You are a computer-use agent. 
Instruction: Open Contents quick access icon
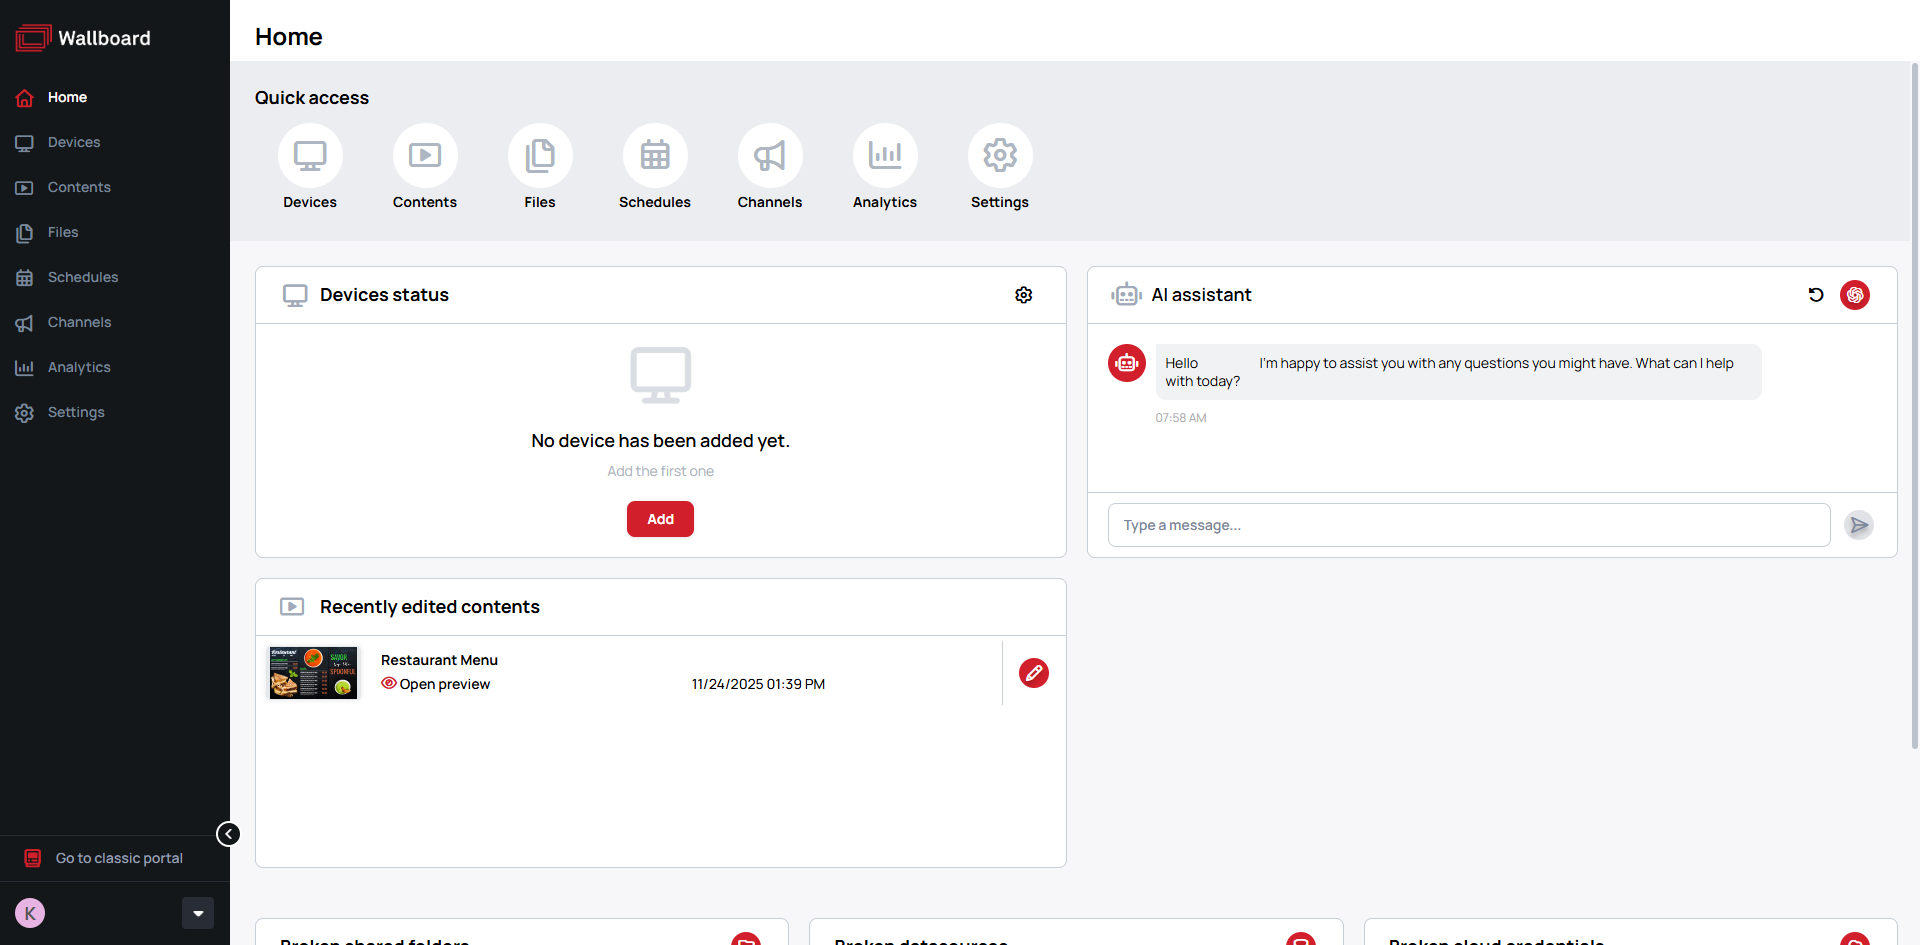(425, 156)
